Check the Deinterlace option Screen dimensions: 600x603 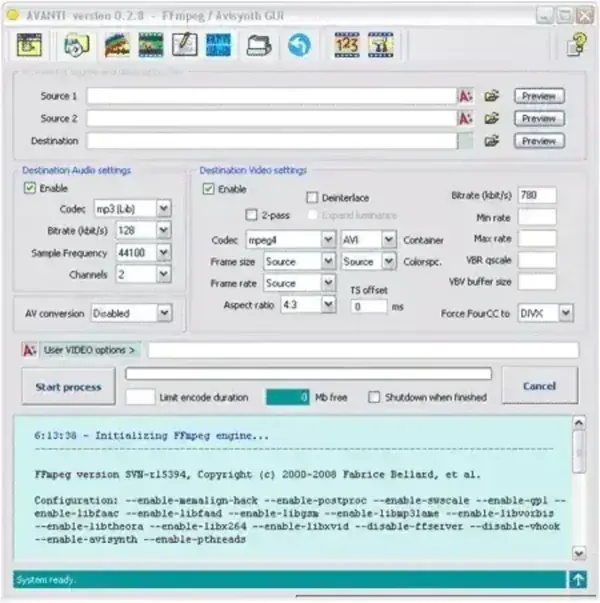point(312,198)
